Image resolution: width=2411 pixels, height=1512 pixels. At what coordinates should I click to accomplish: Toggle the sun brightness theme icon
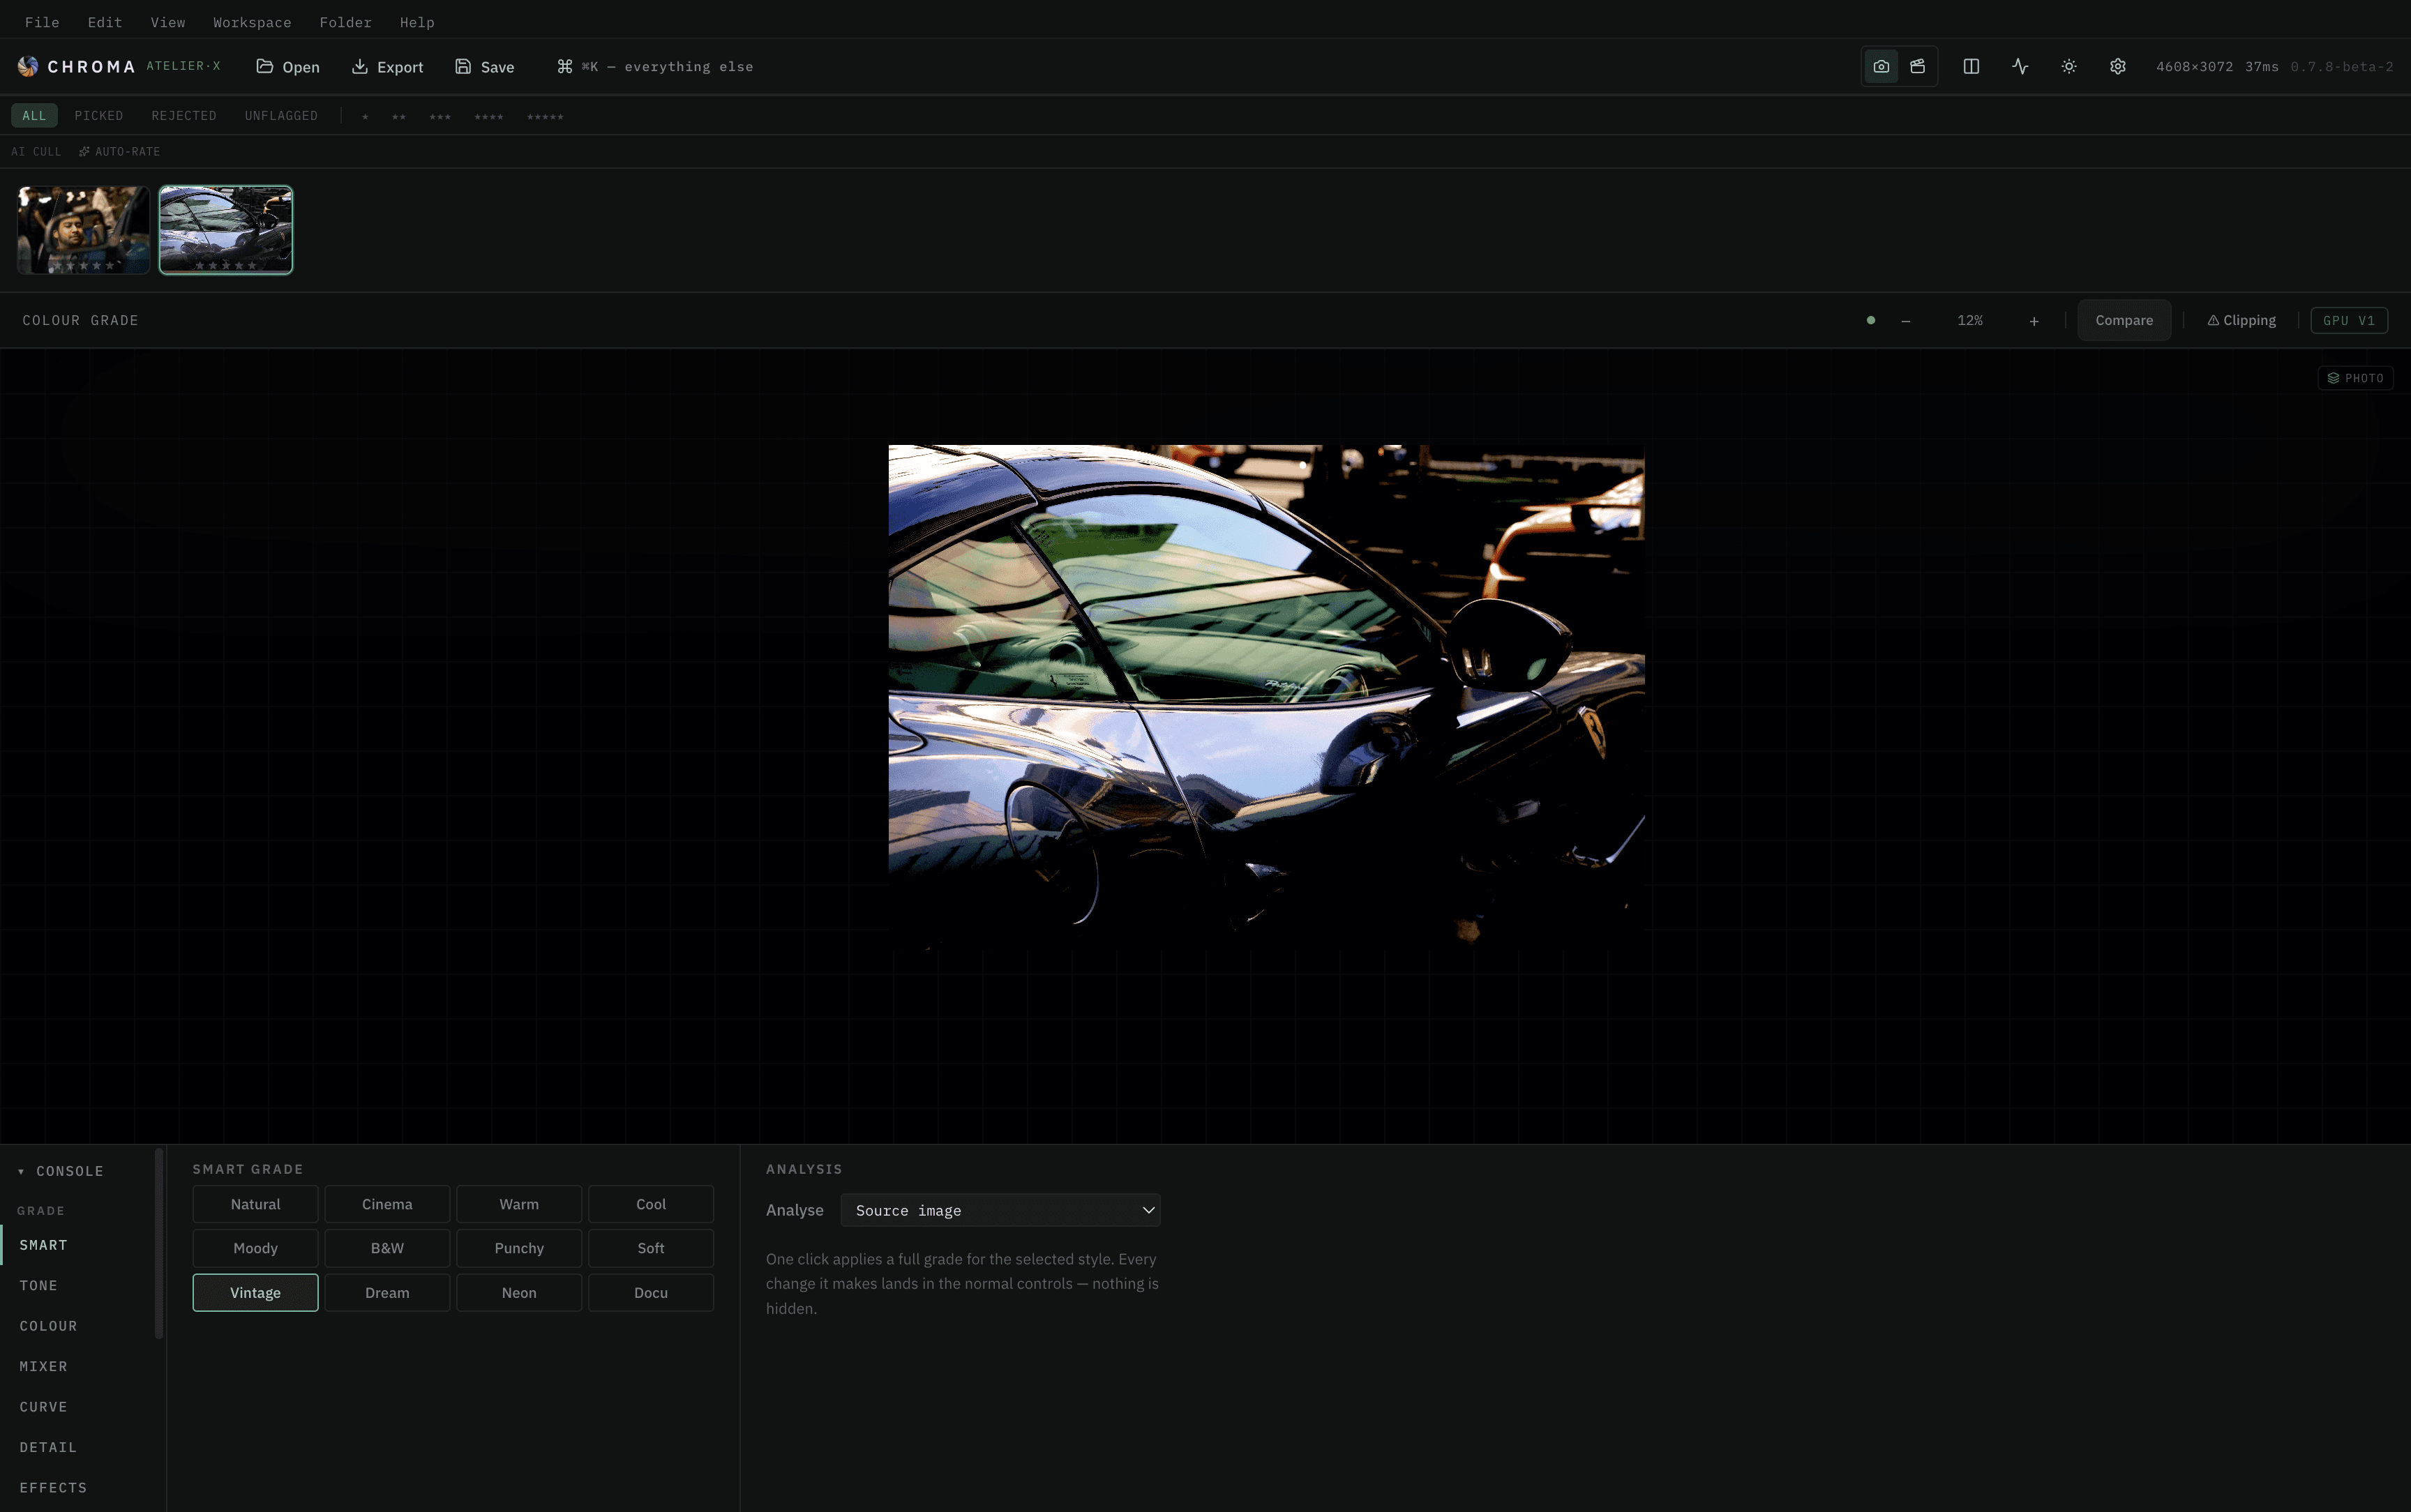pyautogui.click(x=2069, y=67)
